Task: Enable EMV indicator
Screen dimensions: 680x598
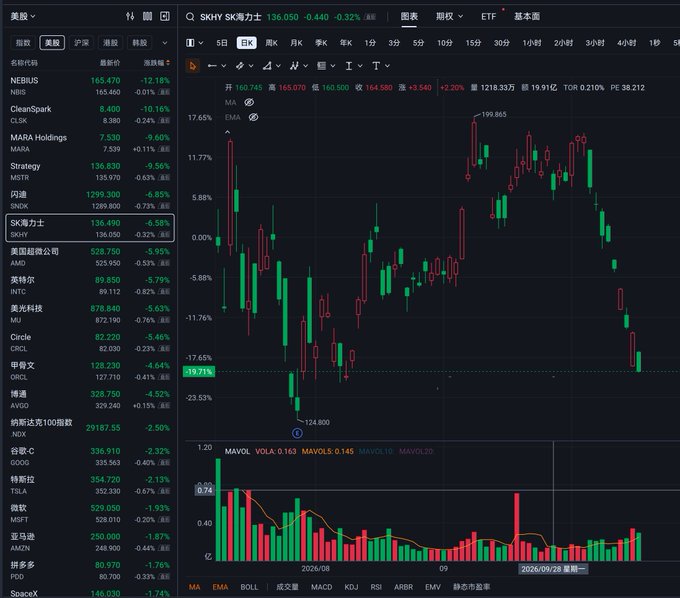Action: (x=433, y=587)
